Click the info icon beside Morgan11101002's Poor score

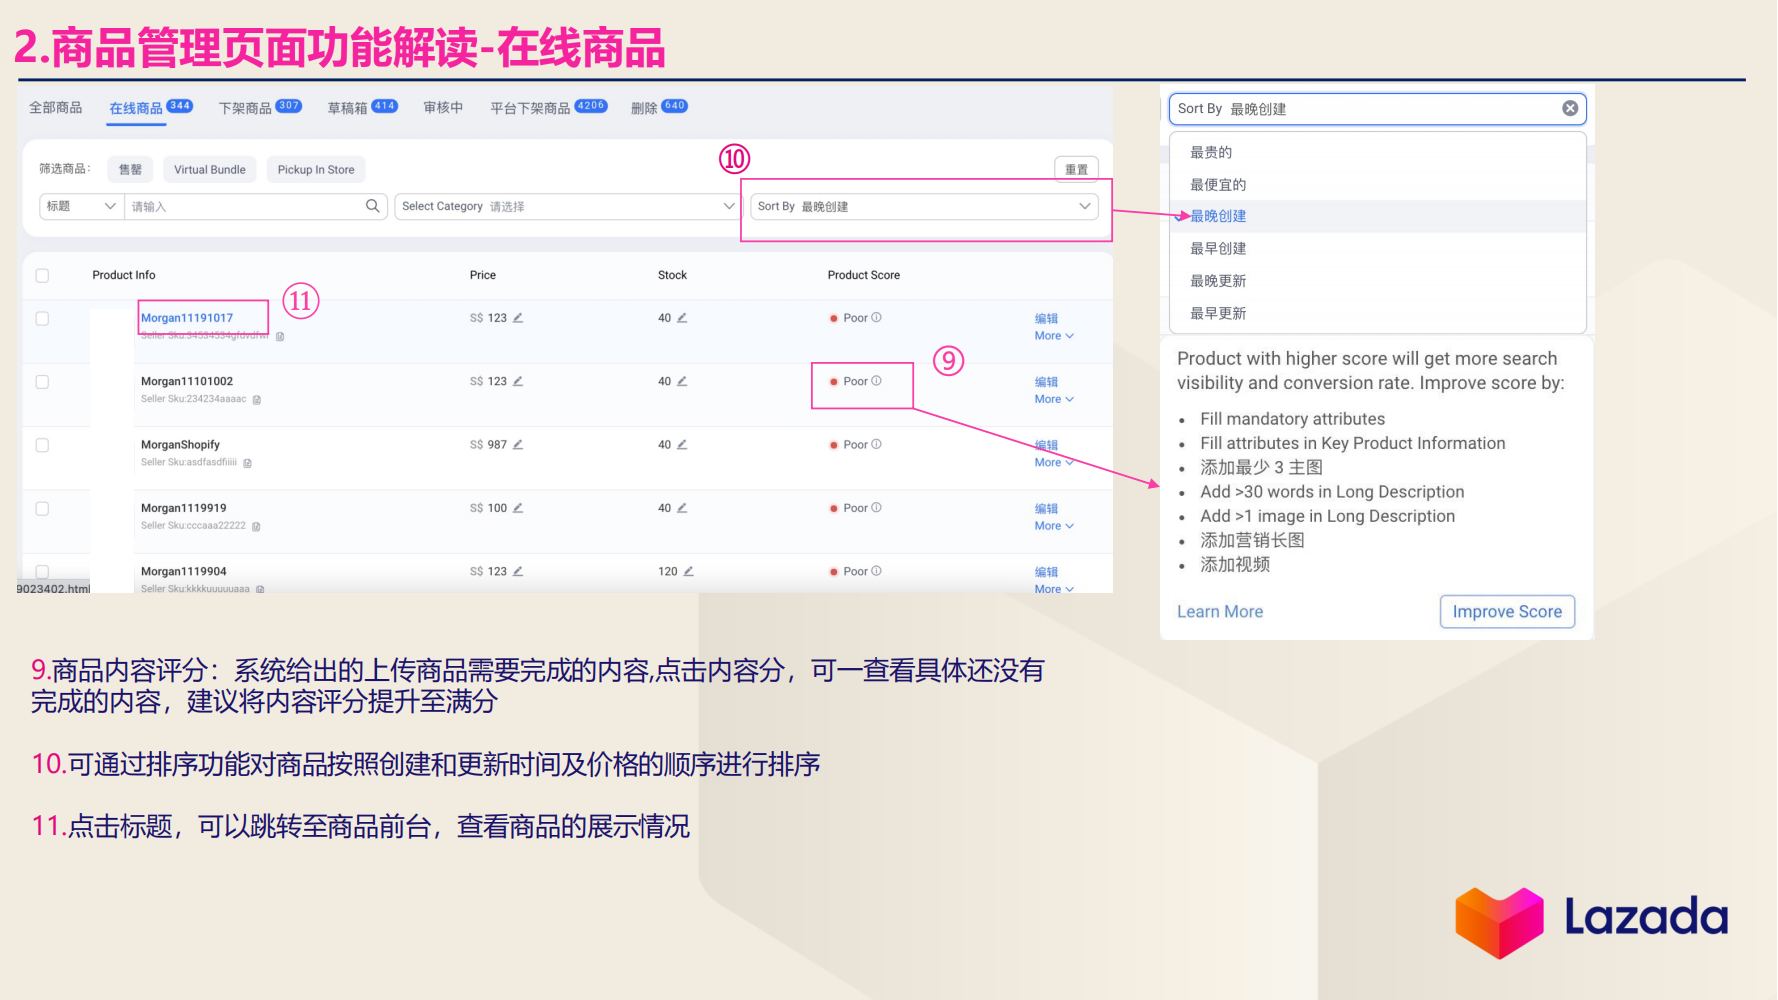[876, 381]
